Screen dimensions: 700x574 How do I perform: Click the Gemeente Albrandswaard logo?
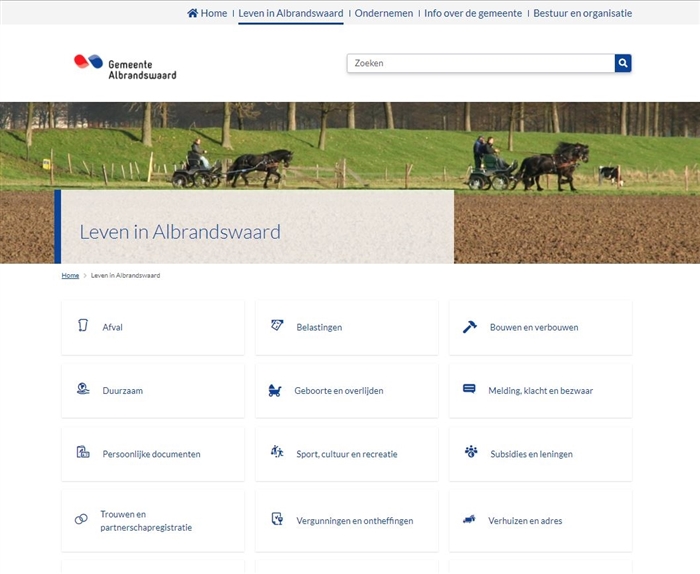point(125,66)
